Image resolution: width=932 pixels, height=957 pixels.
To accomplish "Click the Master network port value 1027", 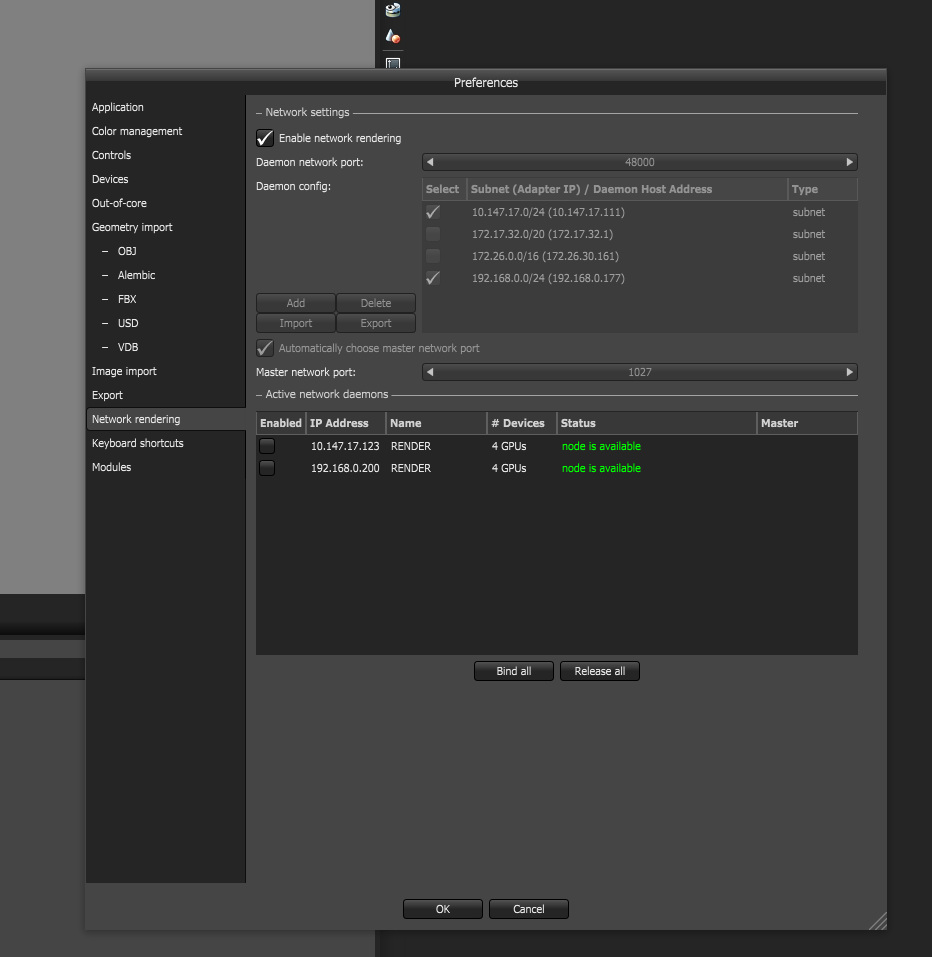I will [x=640, y=372].
